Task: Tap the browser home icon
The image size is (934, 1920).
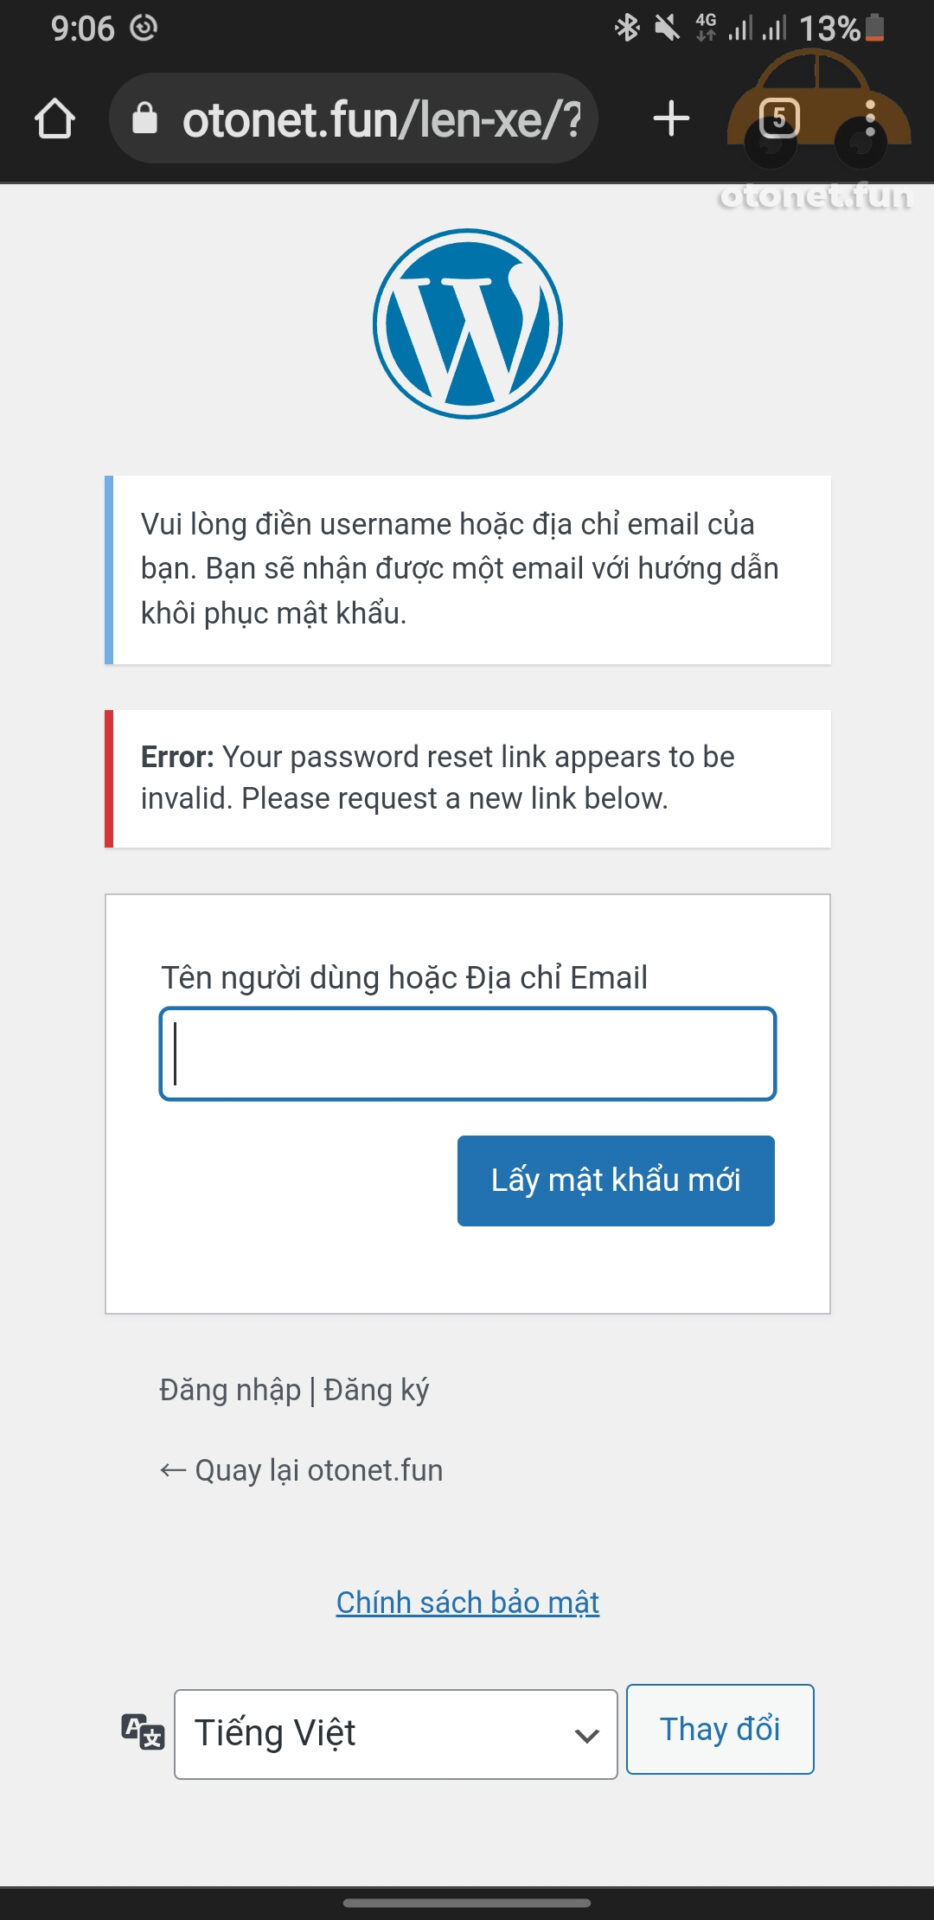Action: point(55,119)
